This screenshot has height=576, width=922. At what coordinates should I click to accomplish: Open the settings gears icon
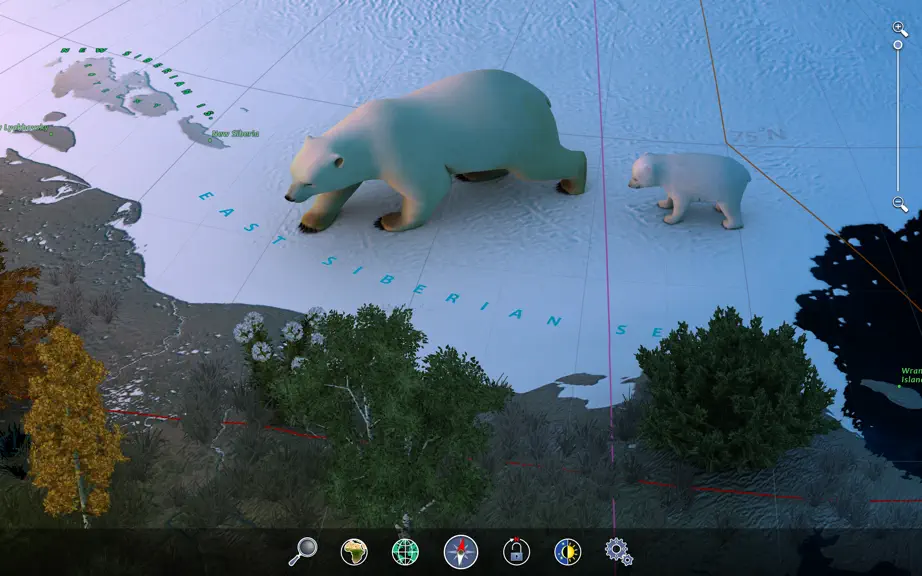pyautogui.click(x=619, y=552)
